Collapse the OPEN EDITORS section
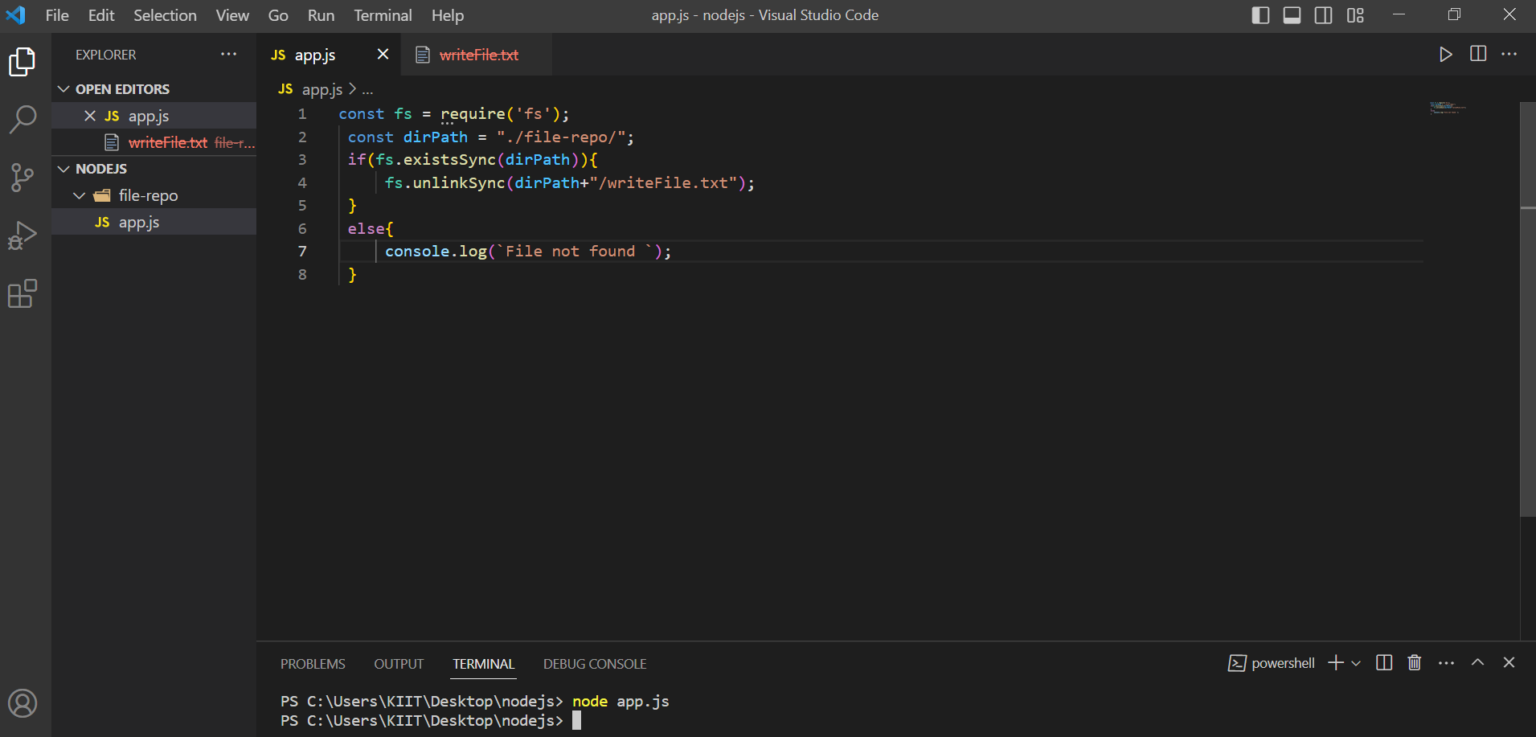 point(63,88)
